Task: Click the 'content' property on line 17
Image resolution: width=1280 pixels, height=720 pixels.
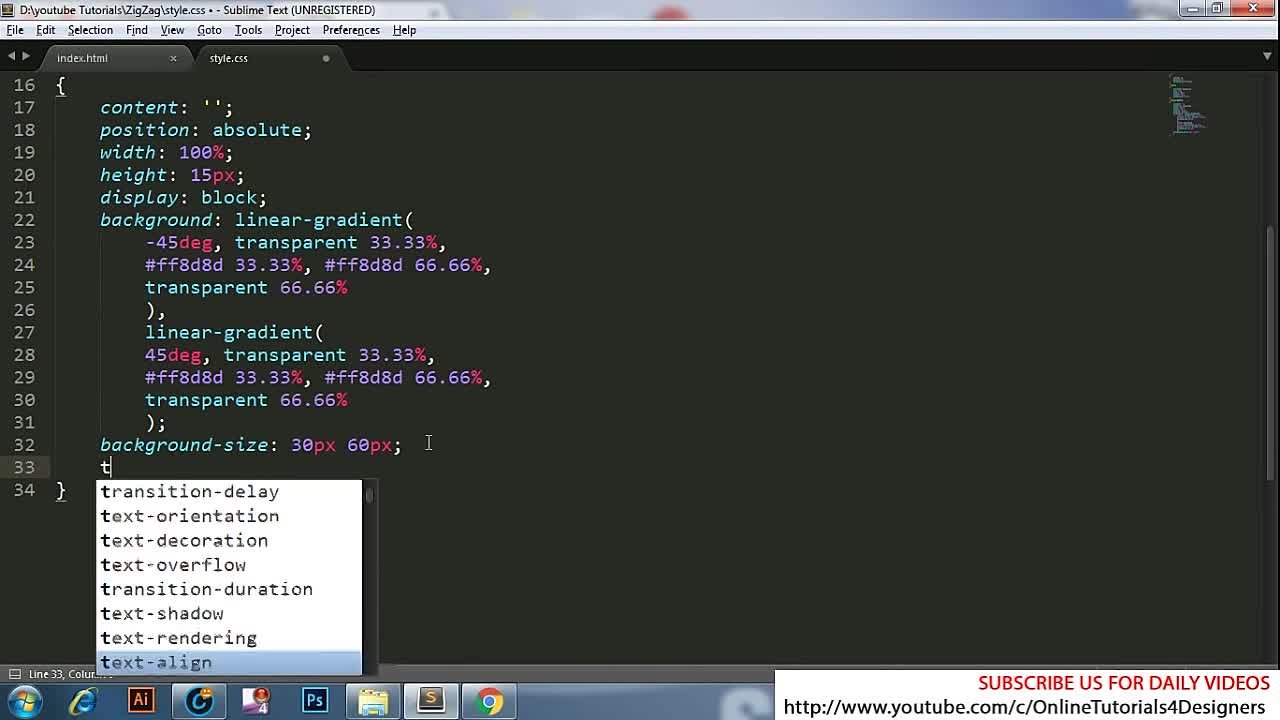Action: pyautogui.click(x=139, y=108)
